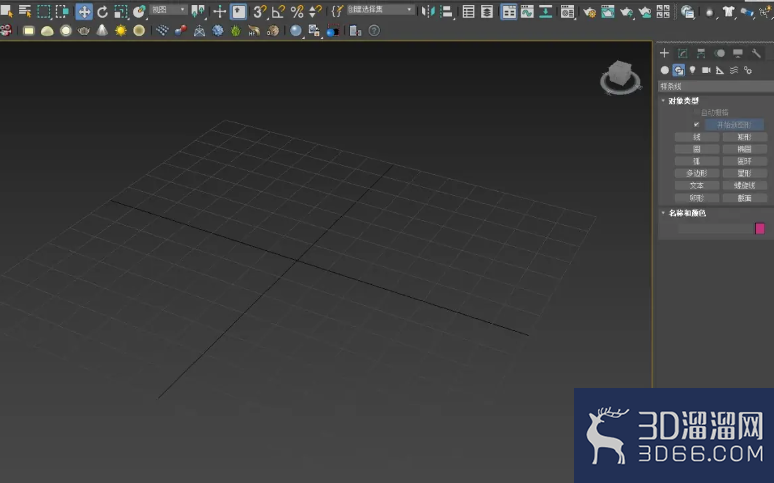Select the Select and Rotate tool
774x483 pixels.
click(102, 11)
